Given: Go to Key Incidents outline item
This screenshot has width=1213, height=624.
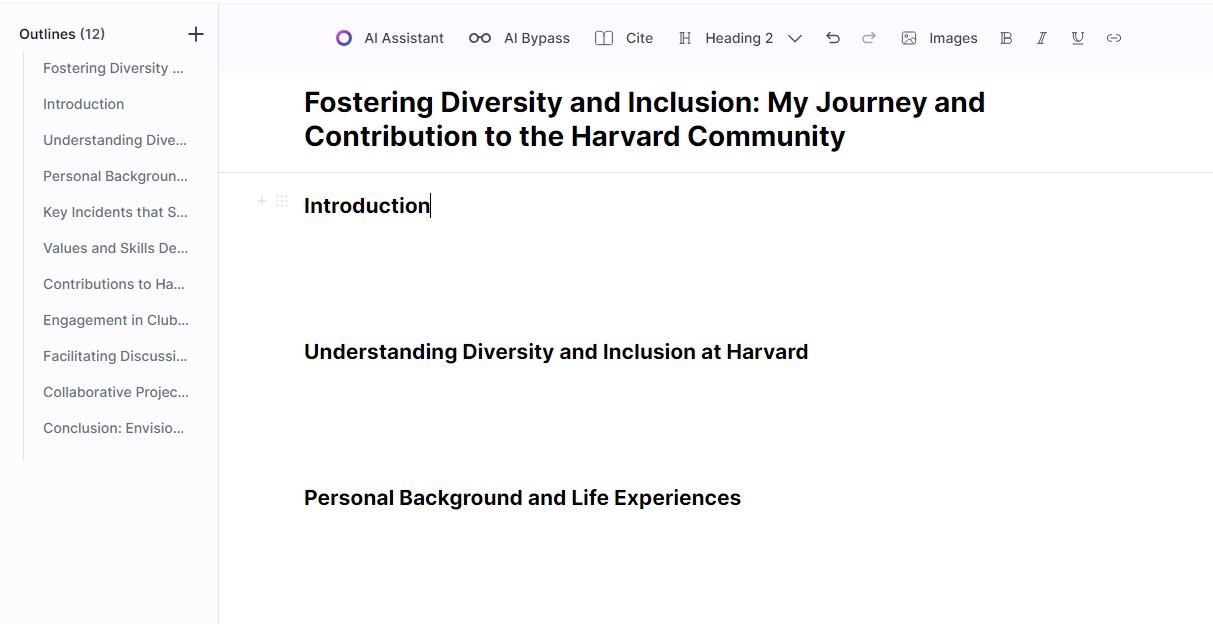Looking at the screenshot, I should [x=116, y=212].
